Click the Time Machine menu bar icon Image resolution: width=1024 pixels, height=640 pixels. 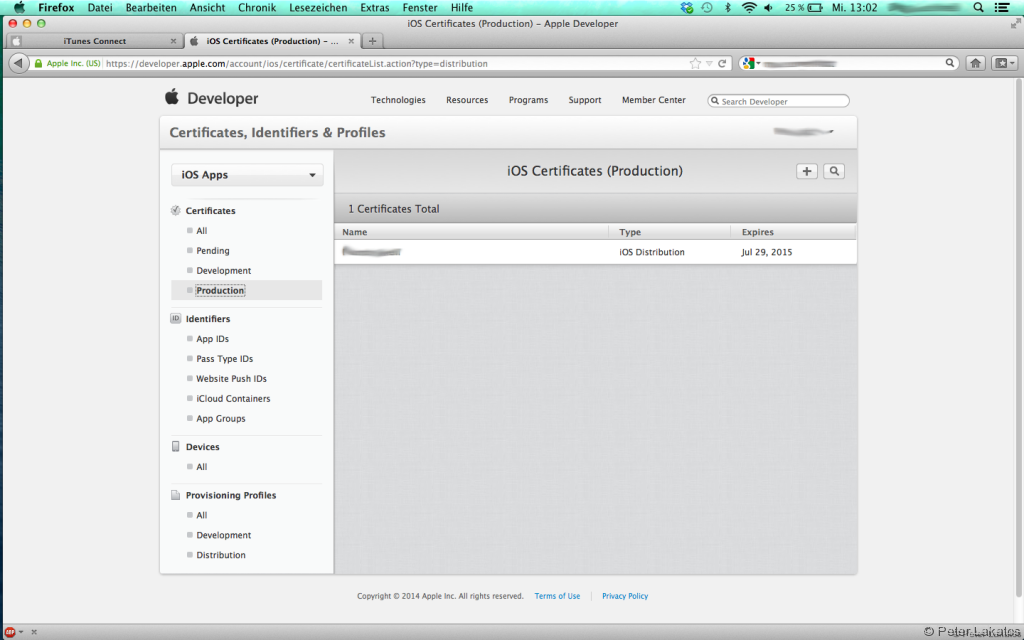[x=707, y=8]
